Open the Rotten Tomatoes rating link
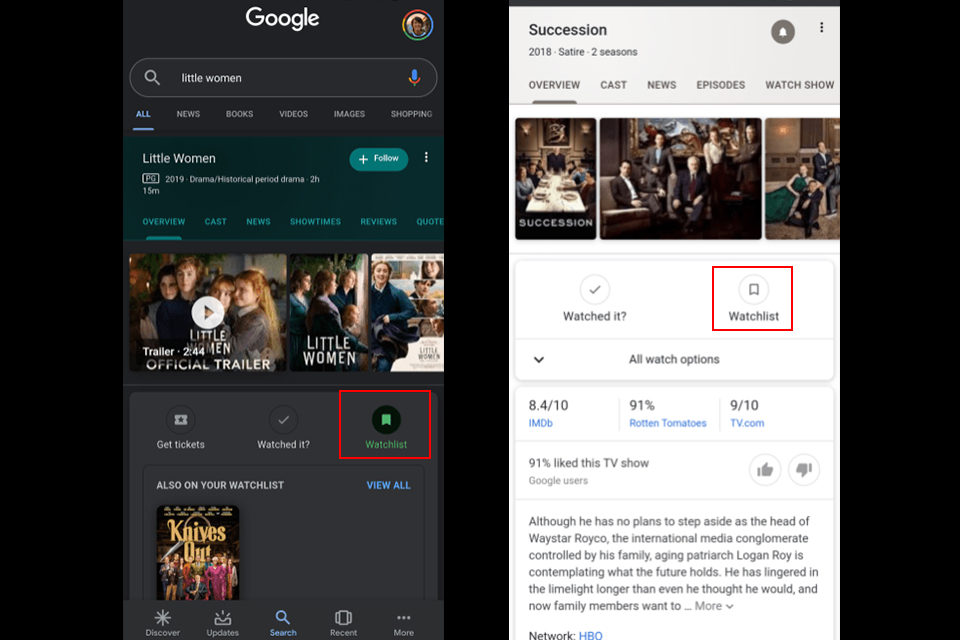Viewport: 960px width, 640px height. click(x=668, y=423)
